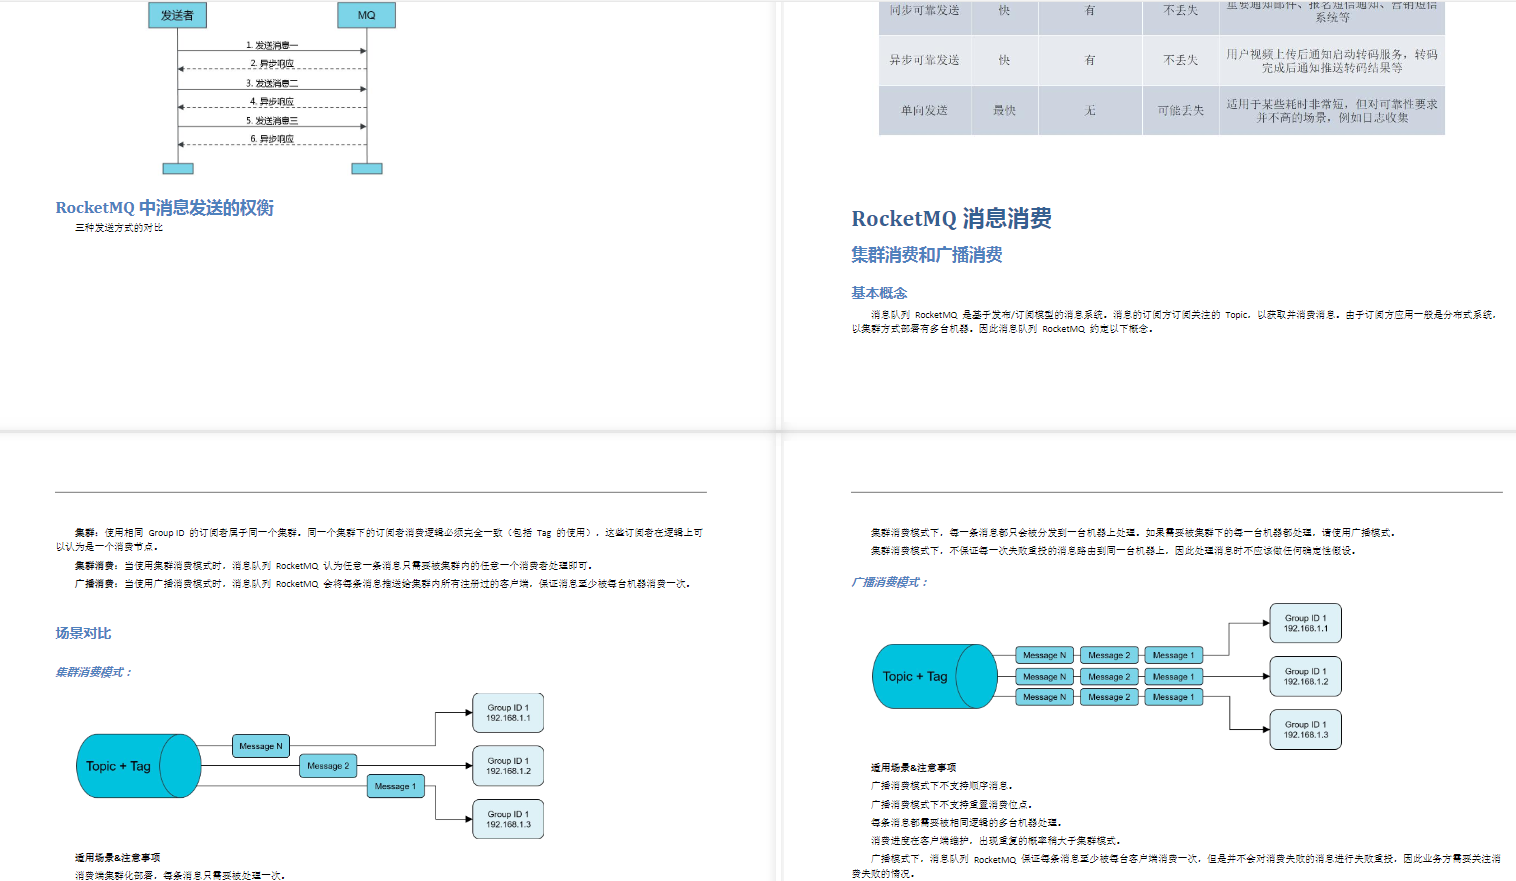Click the line starting '消费进度在客户端维护'
The height and width of the screenshot is (881, 1516).
click(x=996, y=840)
